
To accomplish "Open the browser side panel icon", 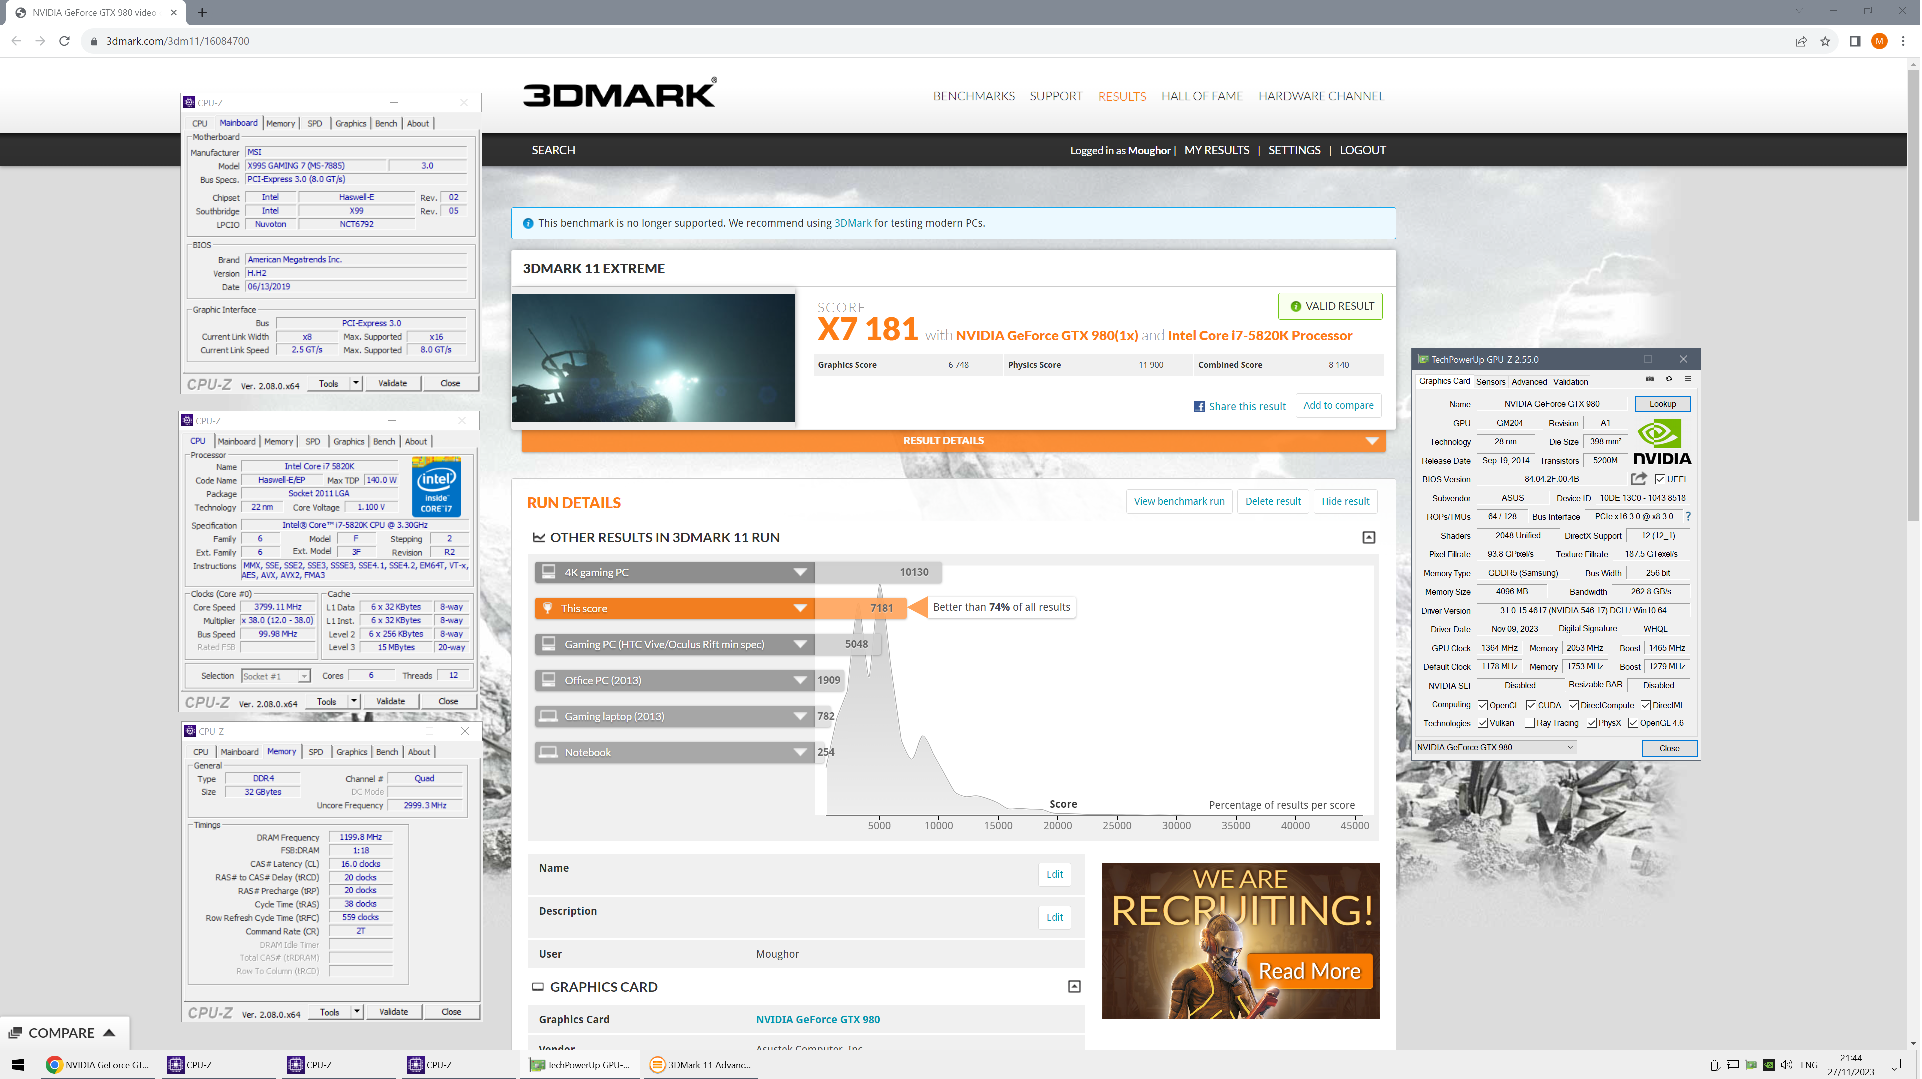I will coord(1855,41).
